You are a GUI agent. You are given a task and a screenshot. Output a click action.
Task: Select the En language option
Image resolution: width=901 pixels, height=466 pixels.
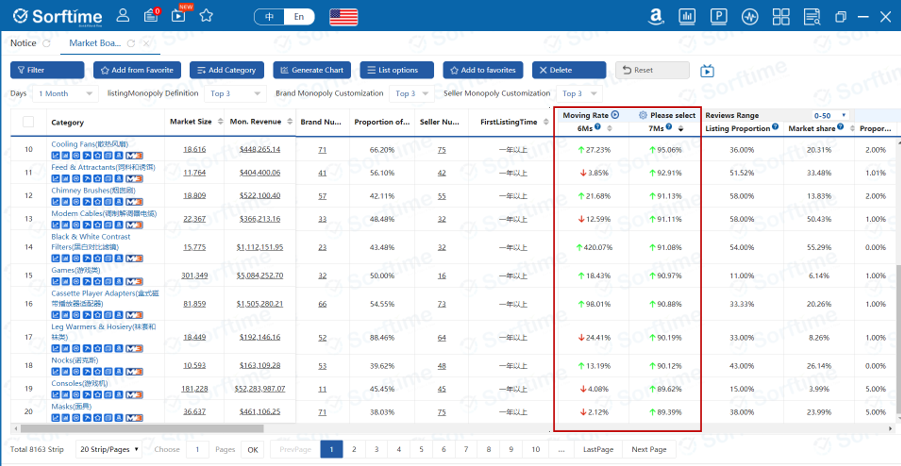[299, 17]
